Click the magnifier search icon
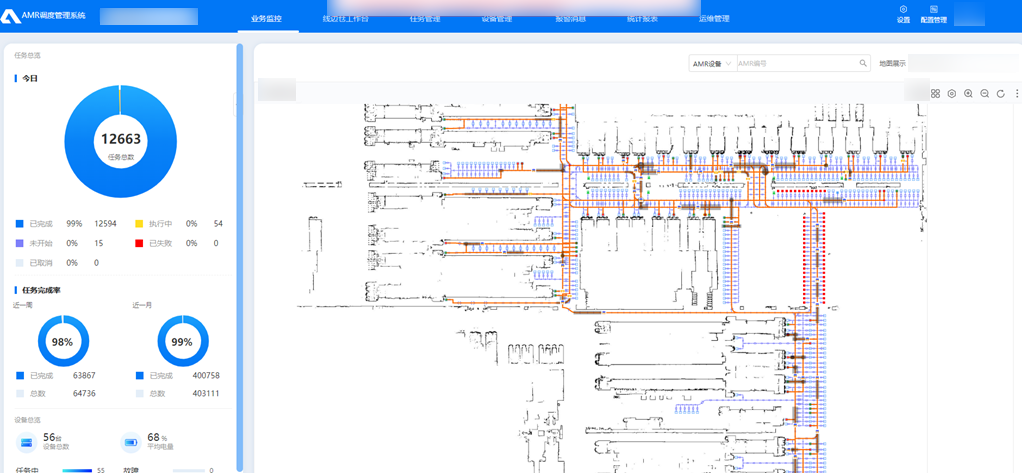This screenshot has height=473, width=1022. click(x=863, y=64)
